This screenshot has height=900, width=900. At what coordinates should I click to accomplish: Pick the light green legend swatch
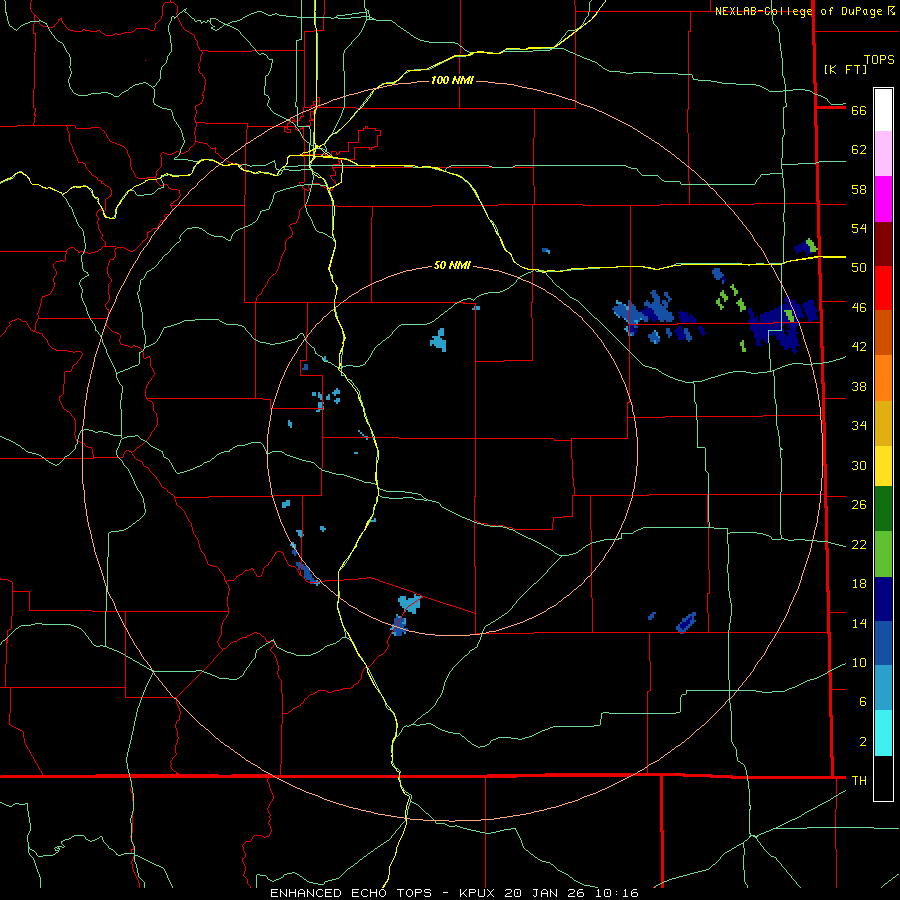(x=883, y=554)
